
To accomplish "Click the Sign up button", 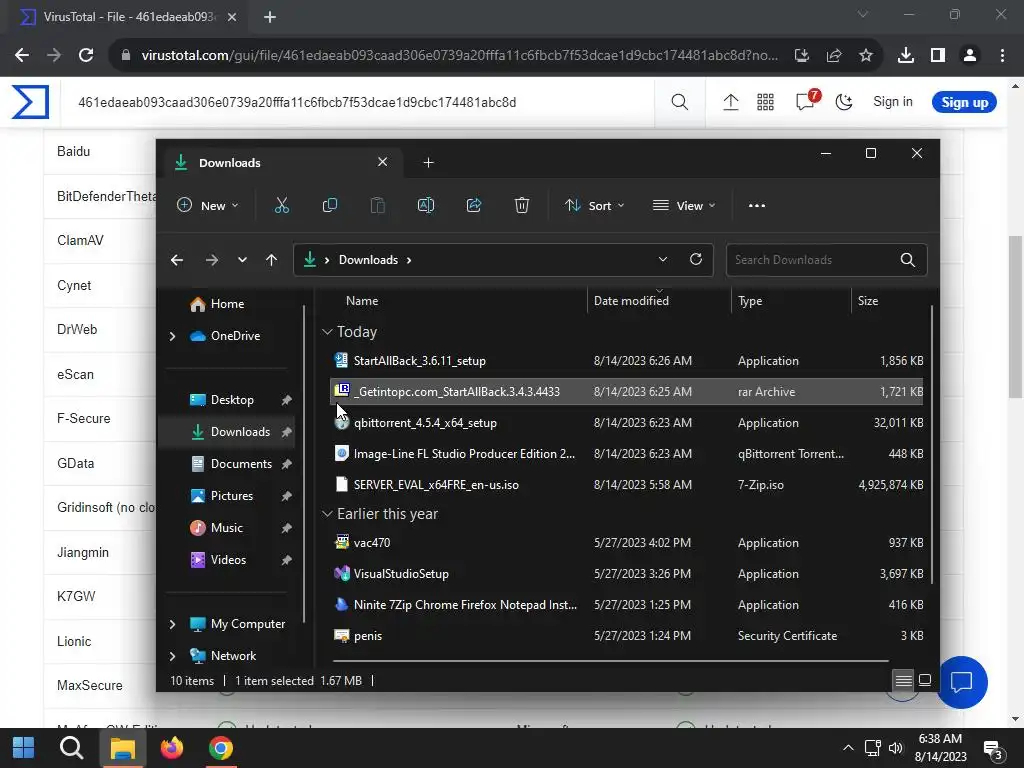I will tap(964, 103).
